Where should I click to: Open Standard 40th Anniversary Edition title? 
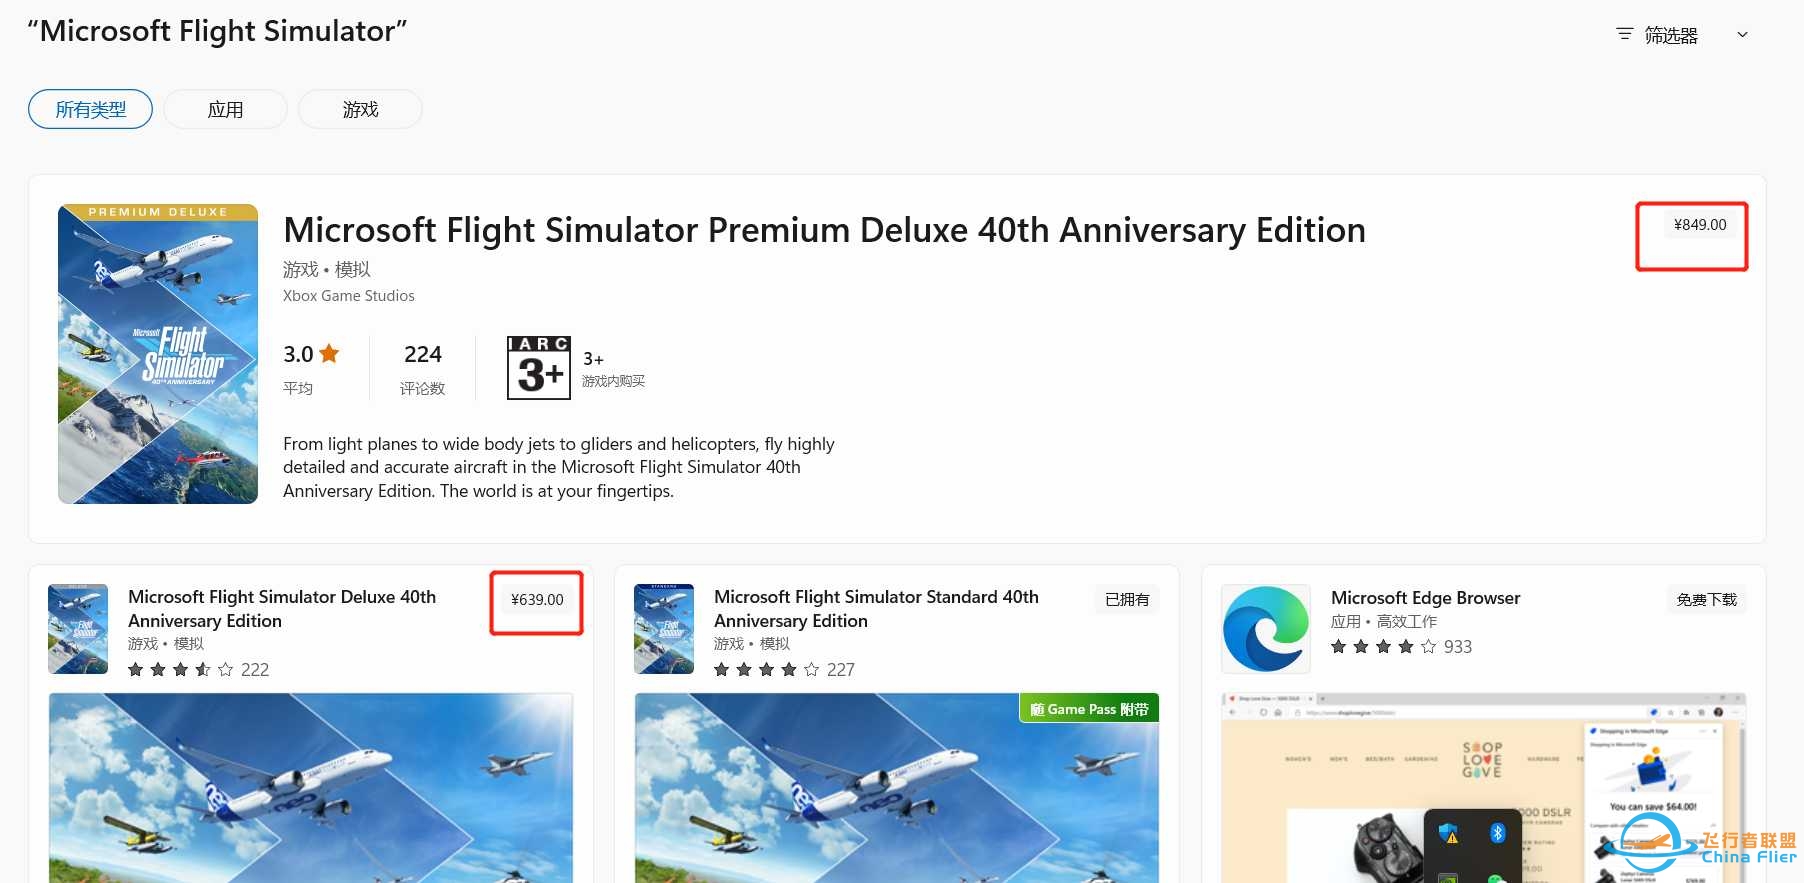pyautogui.click(x=876, y=608)
